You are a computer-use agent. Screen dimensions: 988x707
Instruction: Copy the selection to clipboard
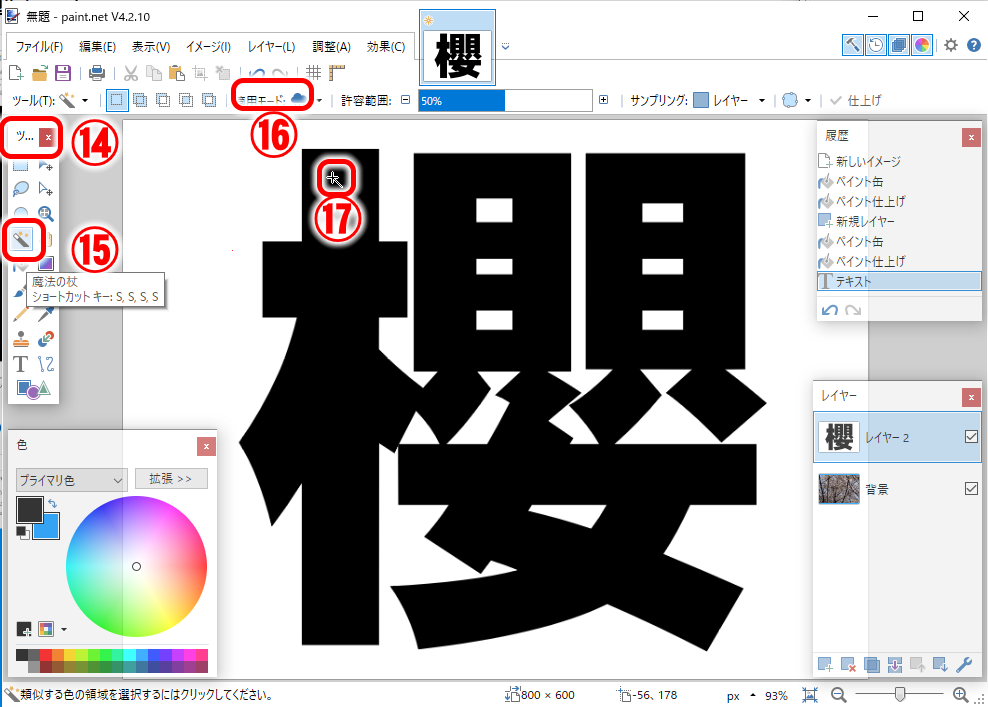[154, 73]
